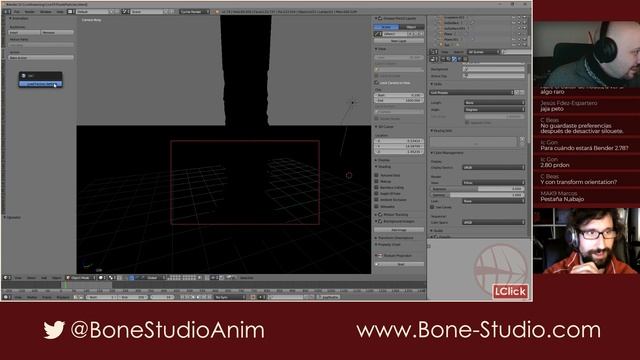
Task: Toggle visibility eye for the Sun object
Action: click(x=514, y=45)
